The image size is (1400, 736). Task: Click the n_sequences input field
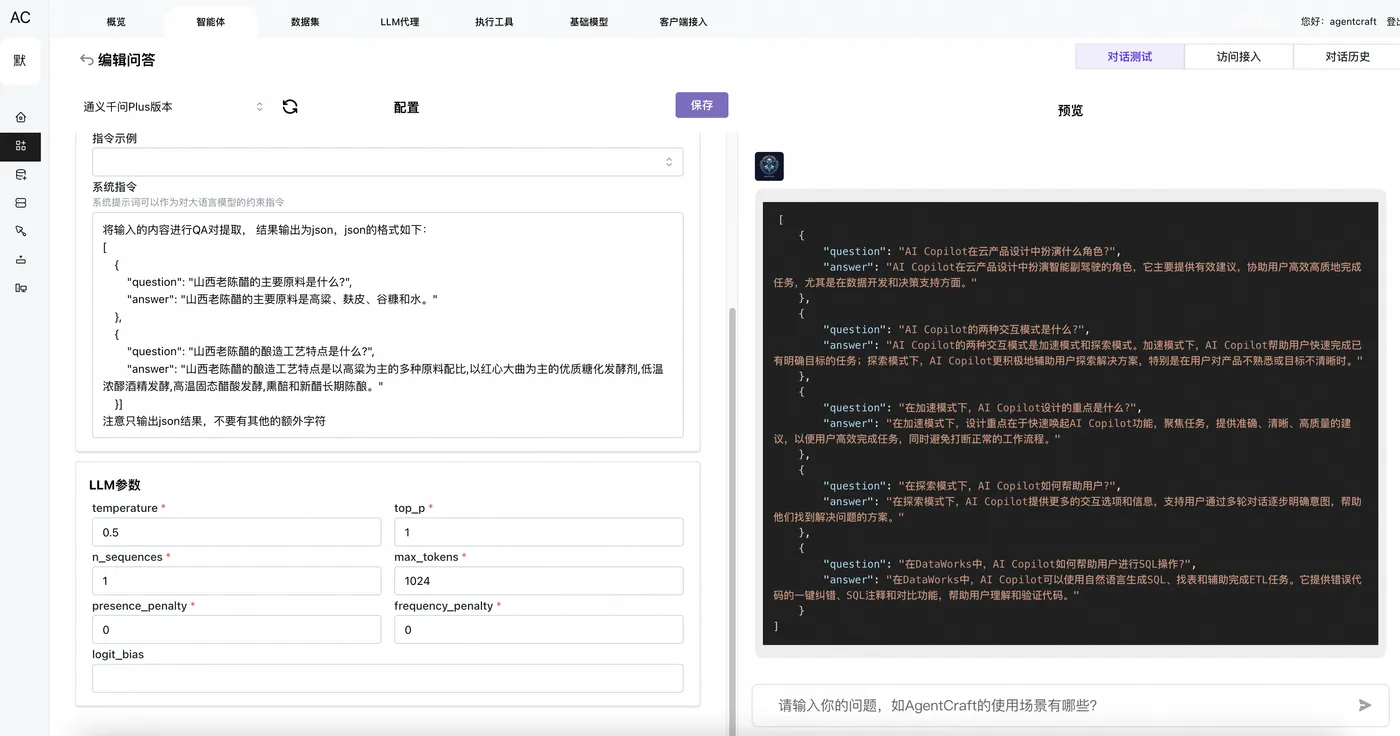click(x=236, y=581)
